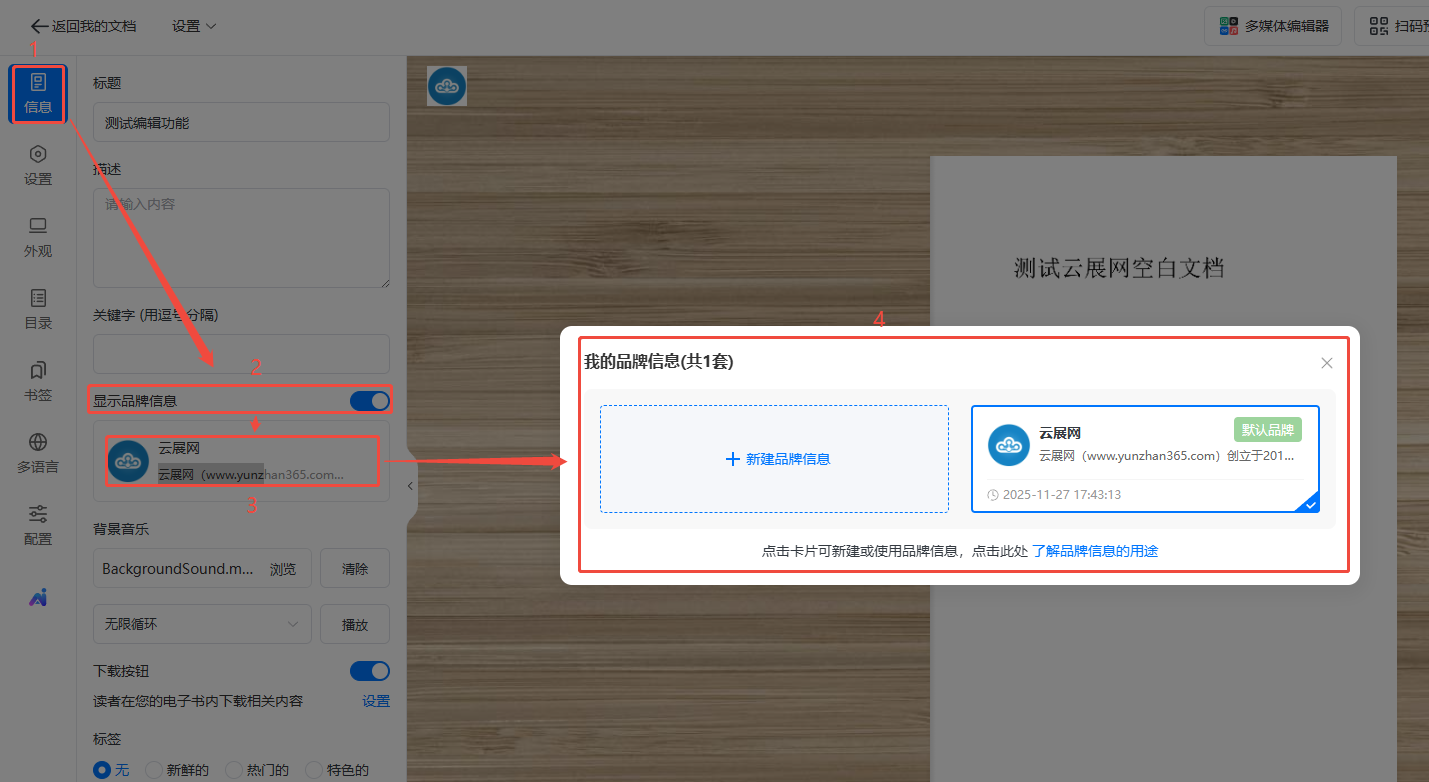1429x782 pixels.
Task: Open the 多媒体编辑器 button
Action: [x=1274, y=26]
